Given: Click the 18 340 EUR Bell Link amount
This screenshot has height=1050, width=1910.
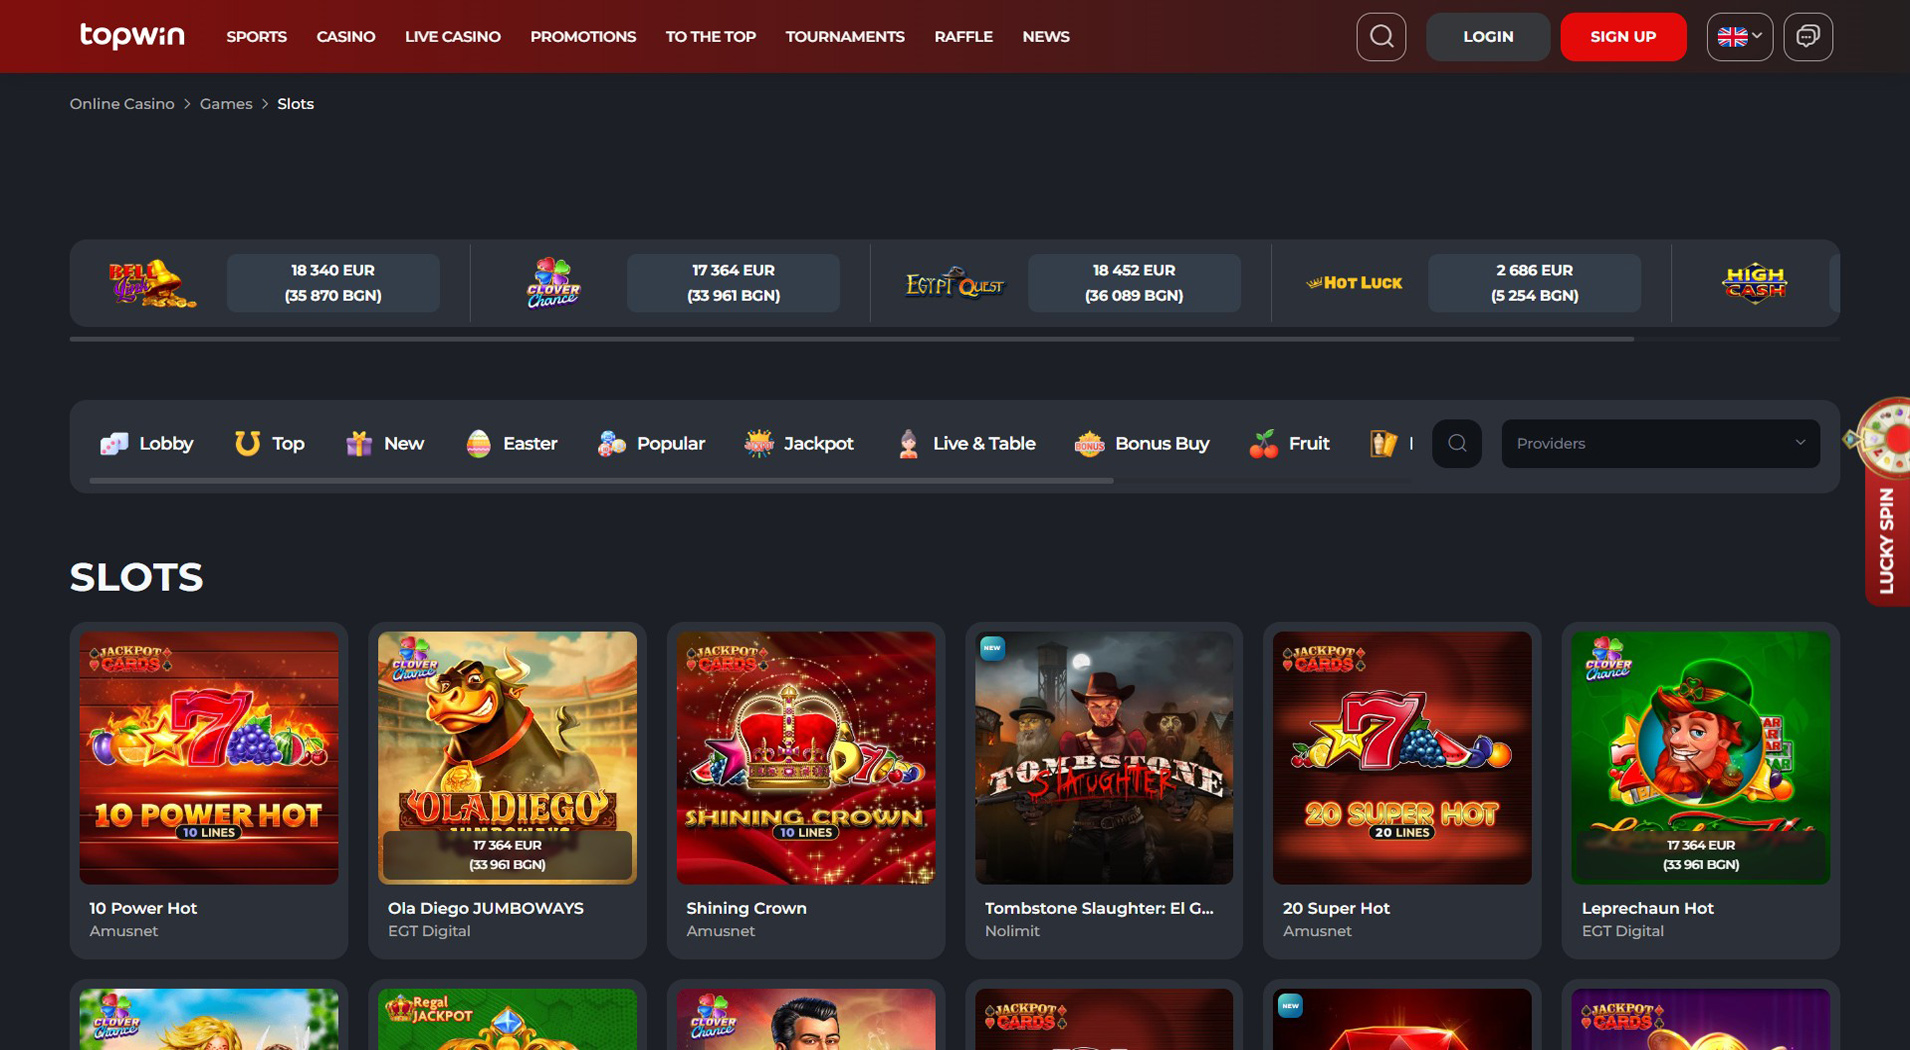Looking at the screenshot, I should click(333, 283).
